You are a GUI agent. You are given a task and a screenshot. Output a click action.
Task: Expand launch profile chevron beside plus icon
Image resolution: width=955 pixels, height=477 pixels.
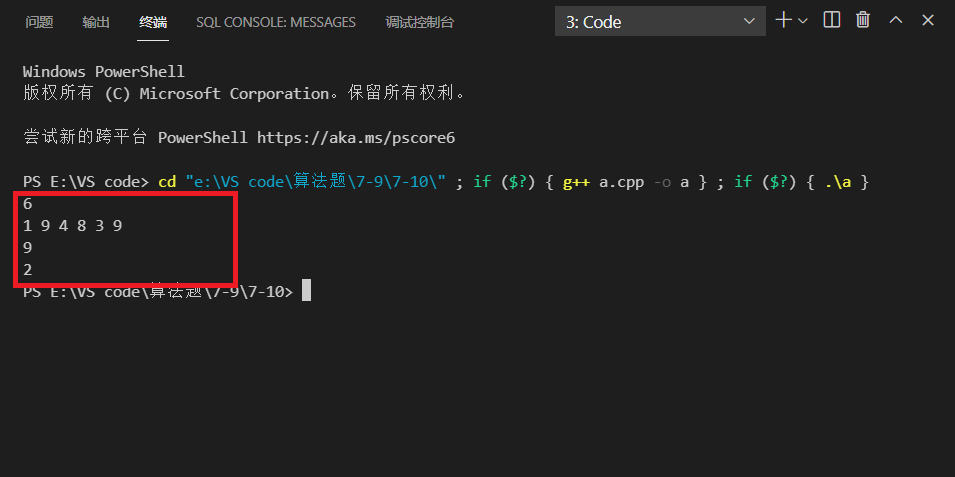[803, 20]
